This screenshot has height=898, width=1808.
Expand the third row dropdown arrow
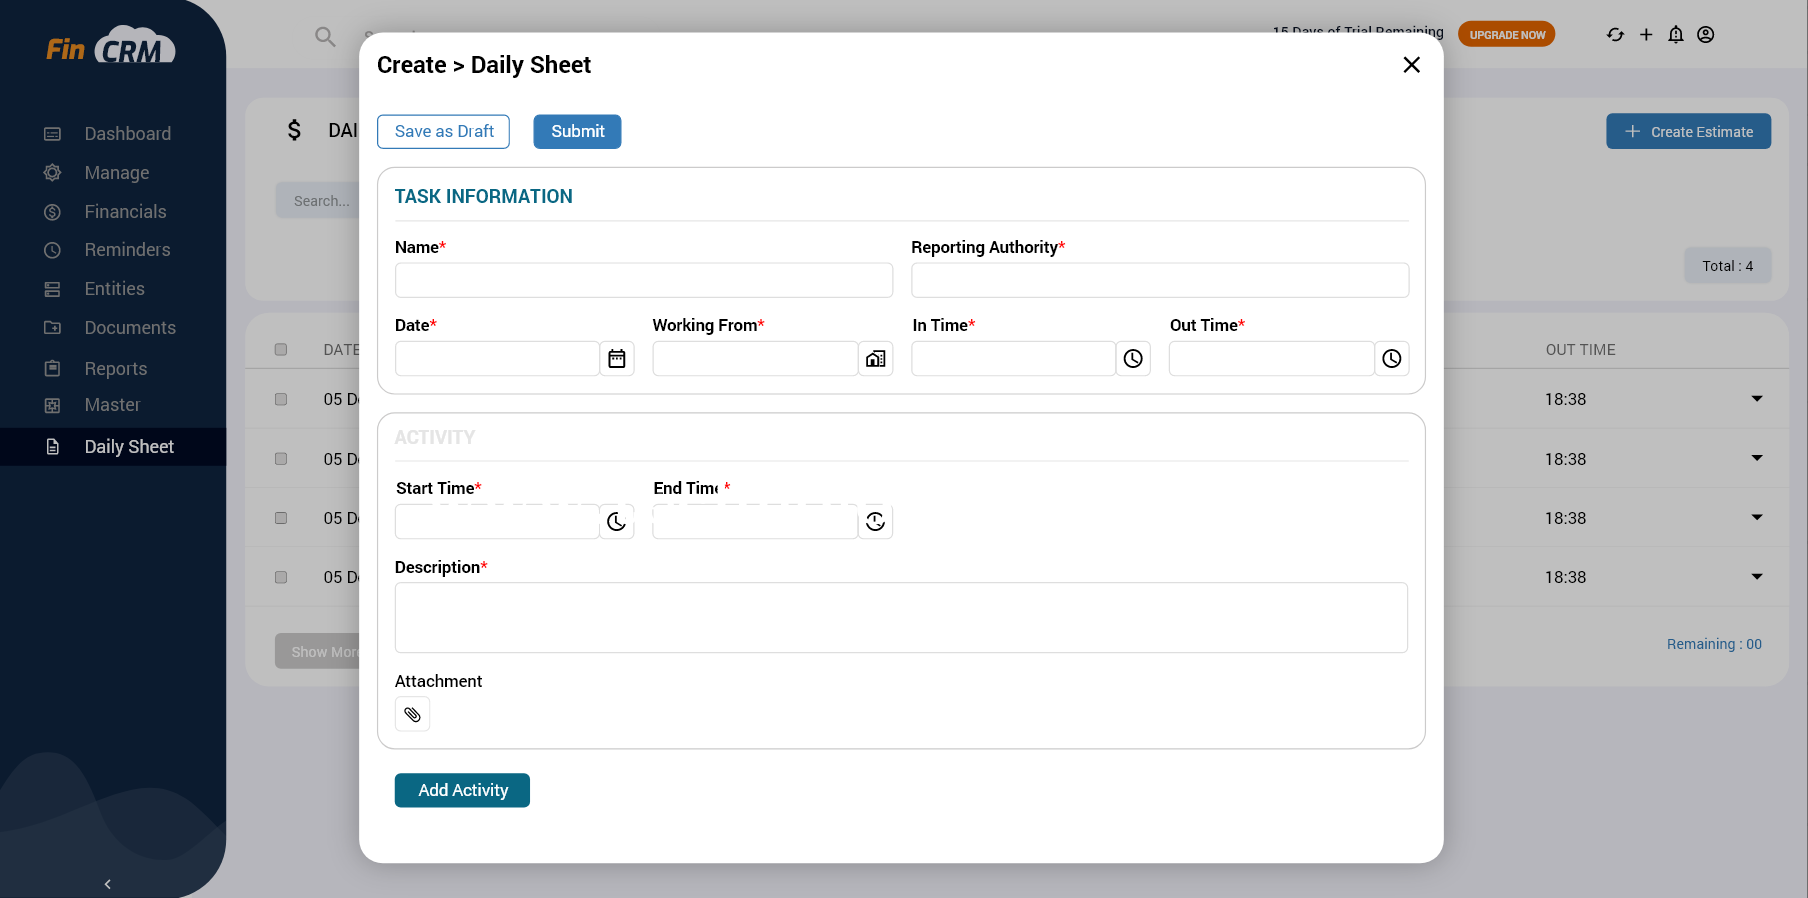tap(1757, 517)
